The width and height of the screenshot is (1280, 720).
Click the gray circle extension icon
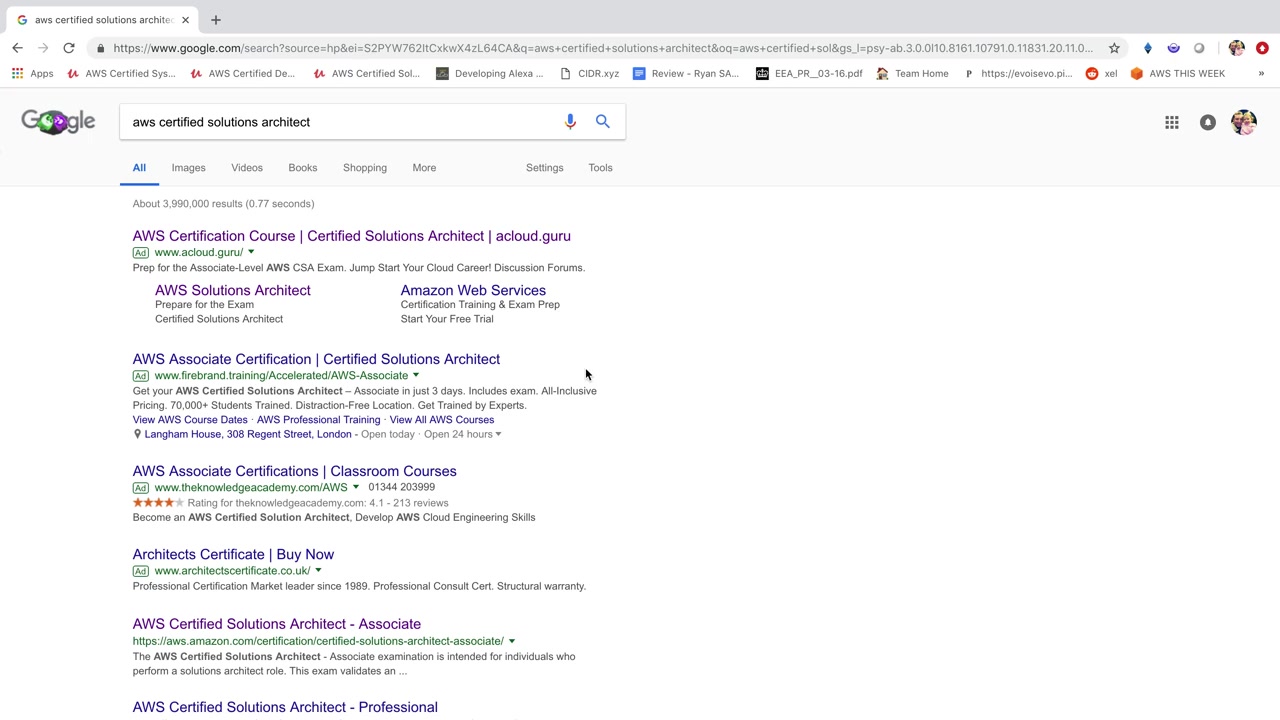pos(1199,48)
